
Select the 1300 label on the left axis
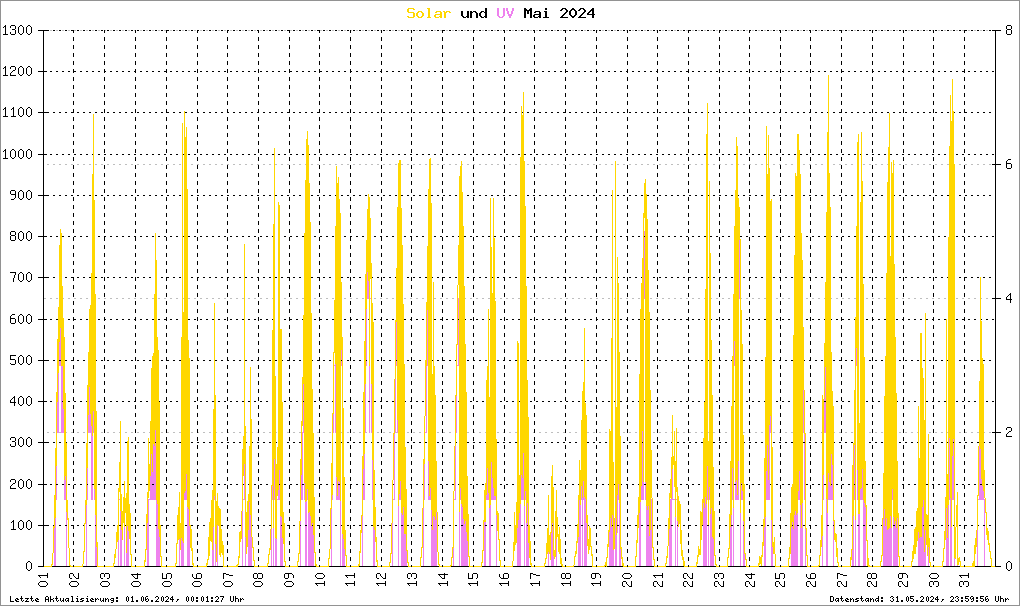[19, 31]
